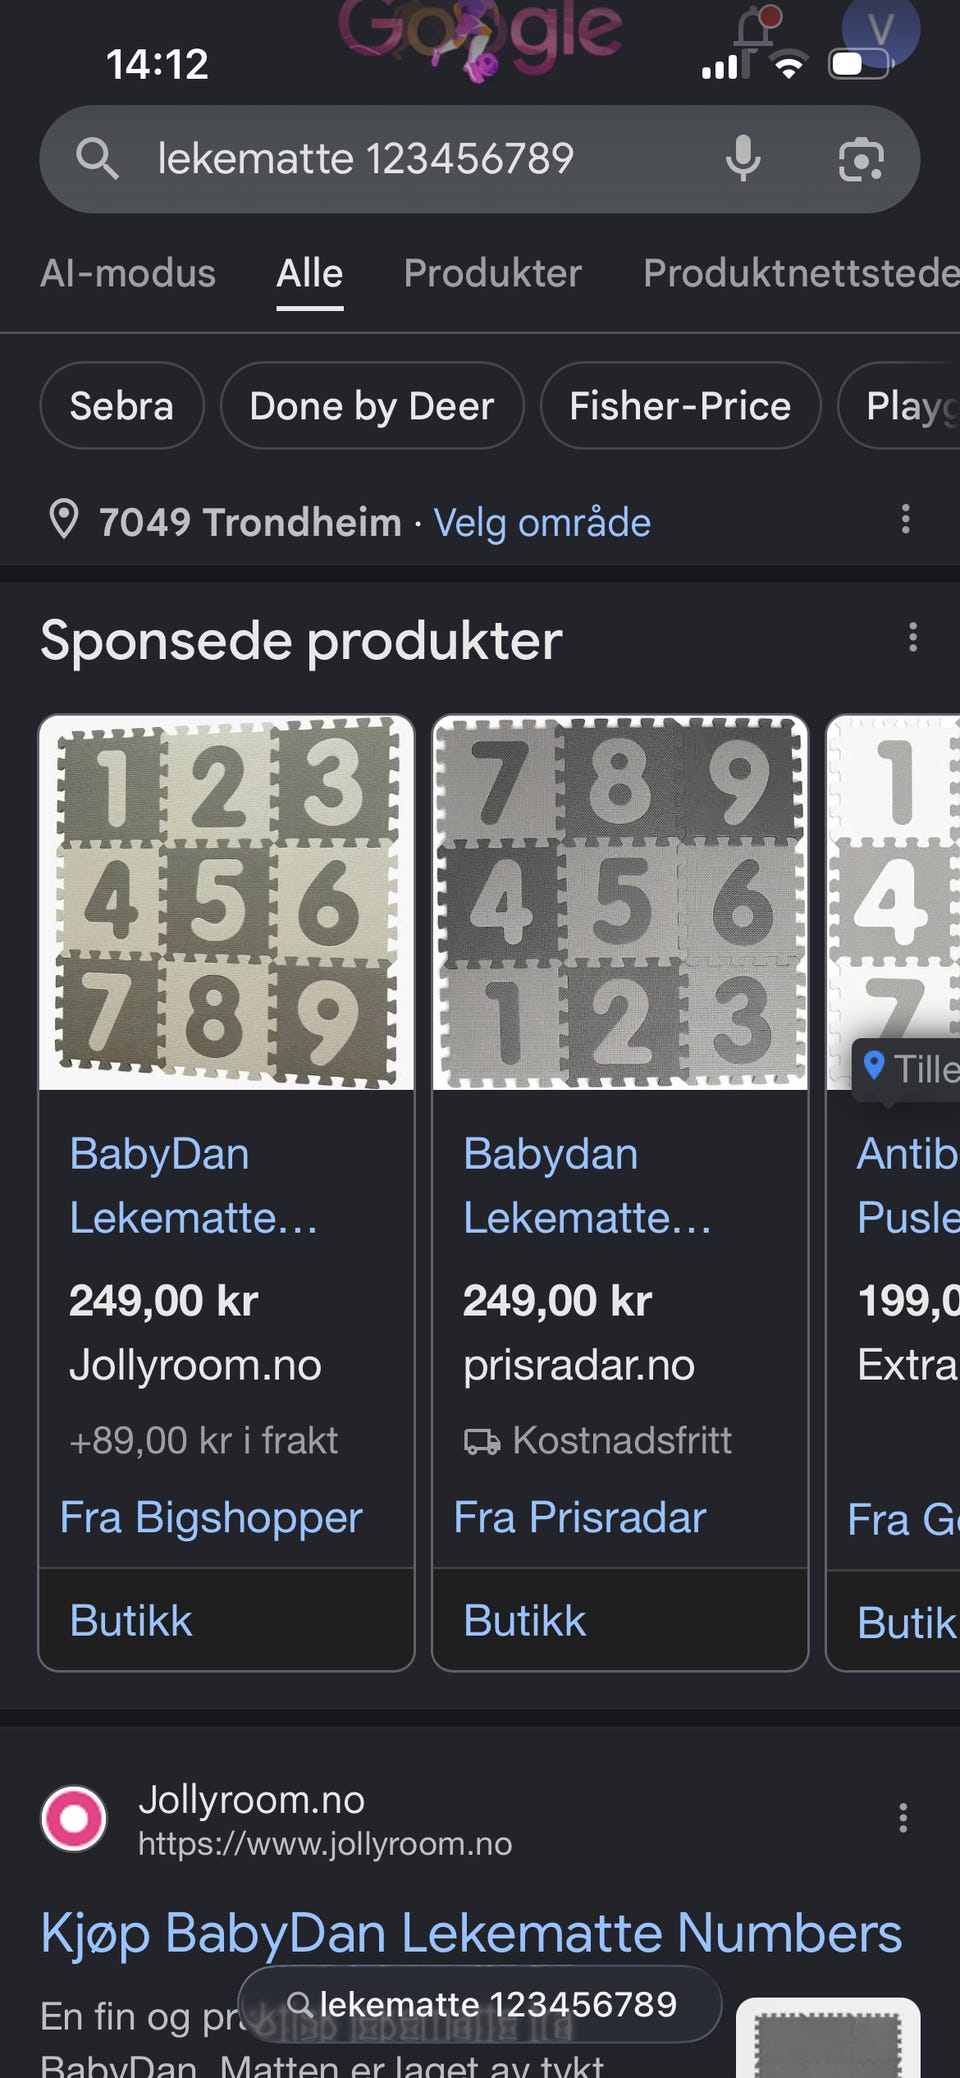
Task: Open Google Lens camera search icon
Action: click(x=860, y=159)
